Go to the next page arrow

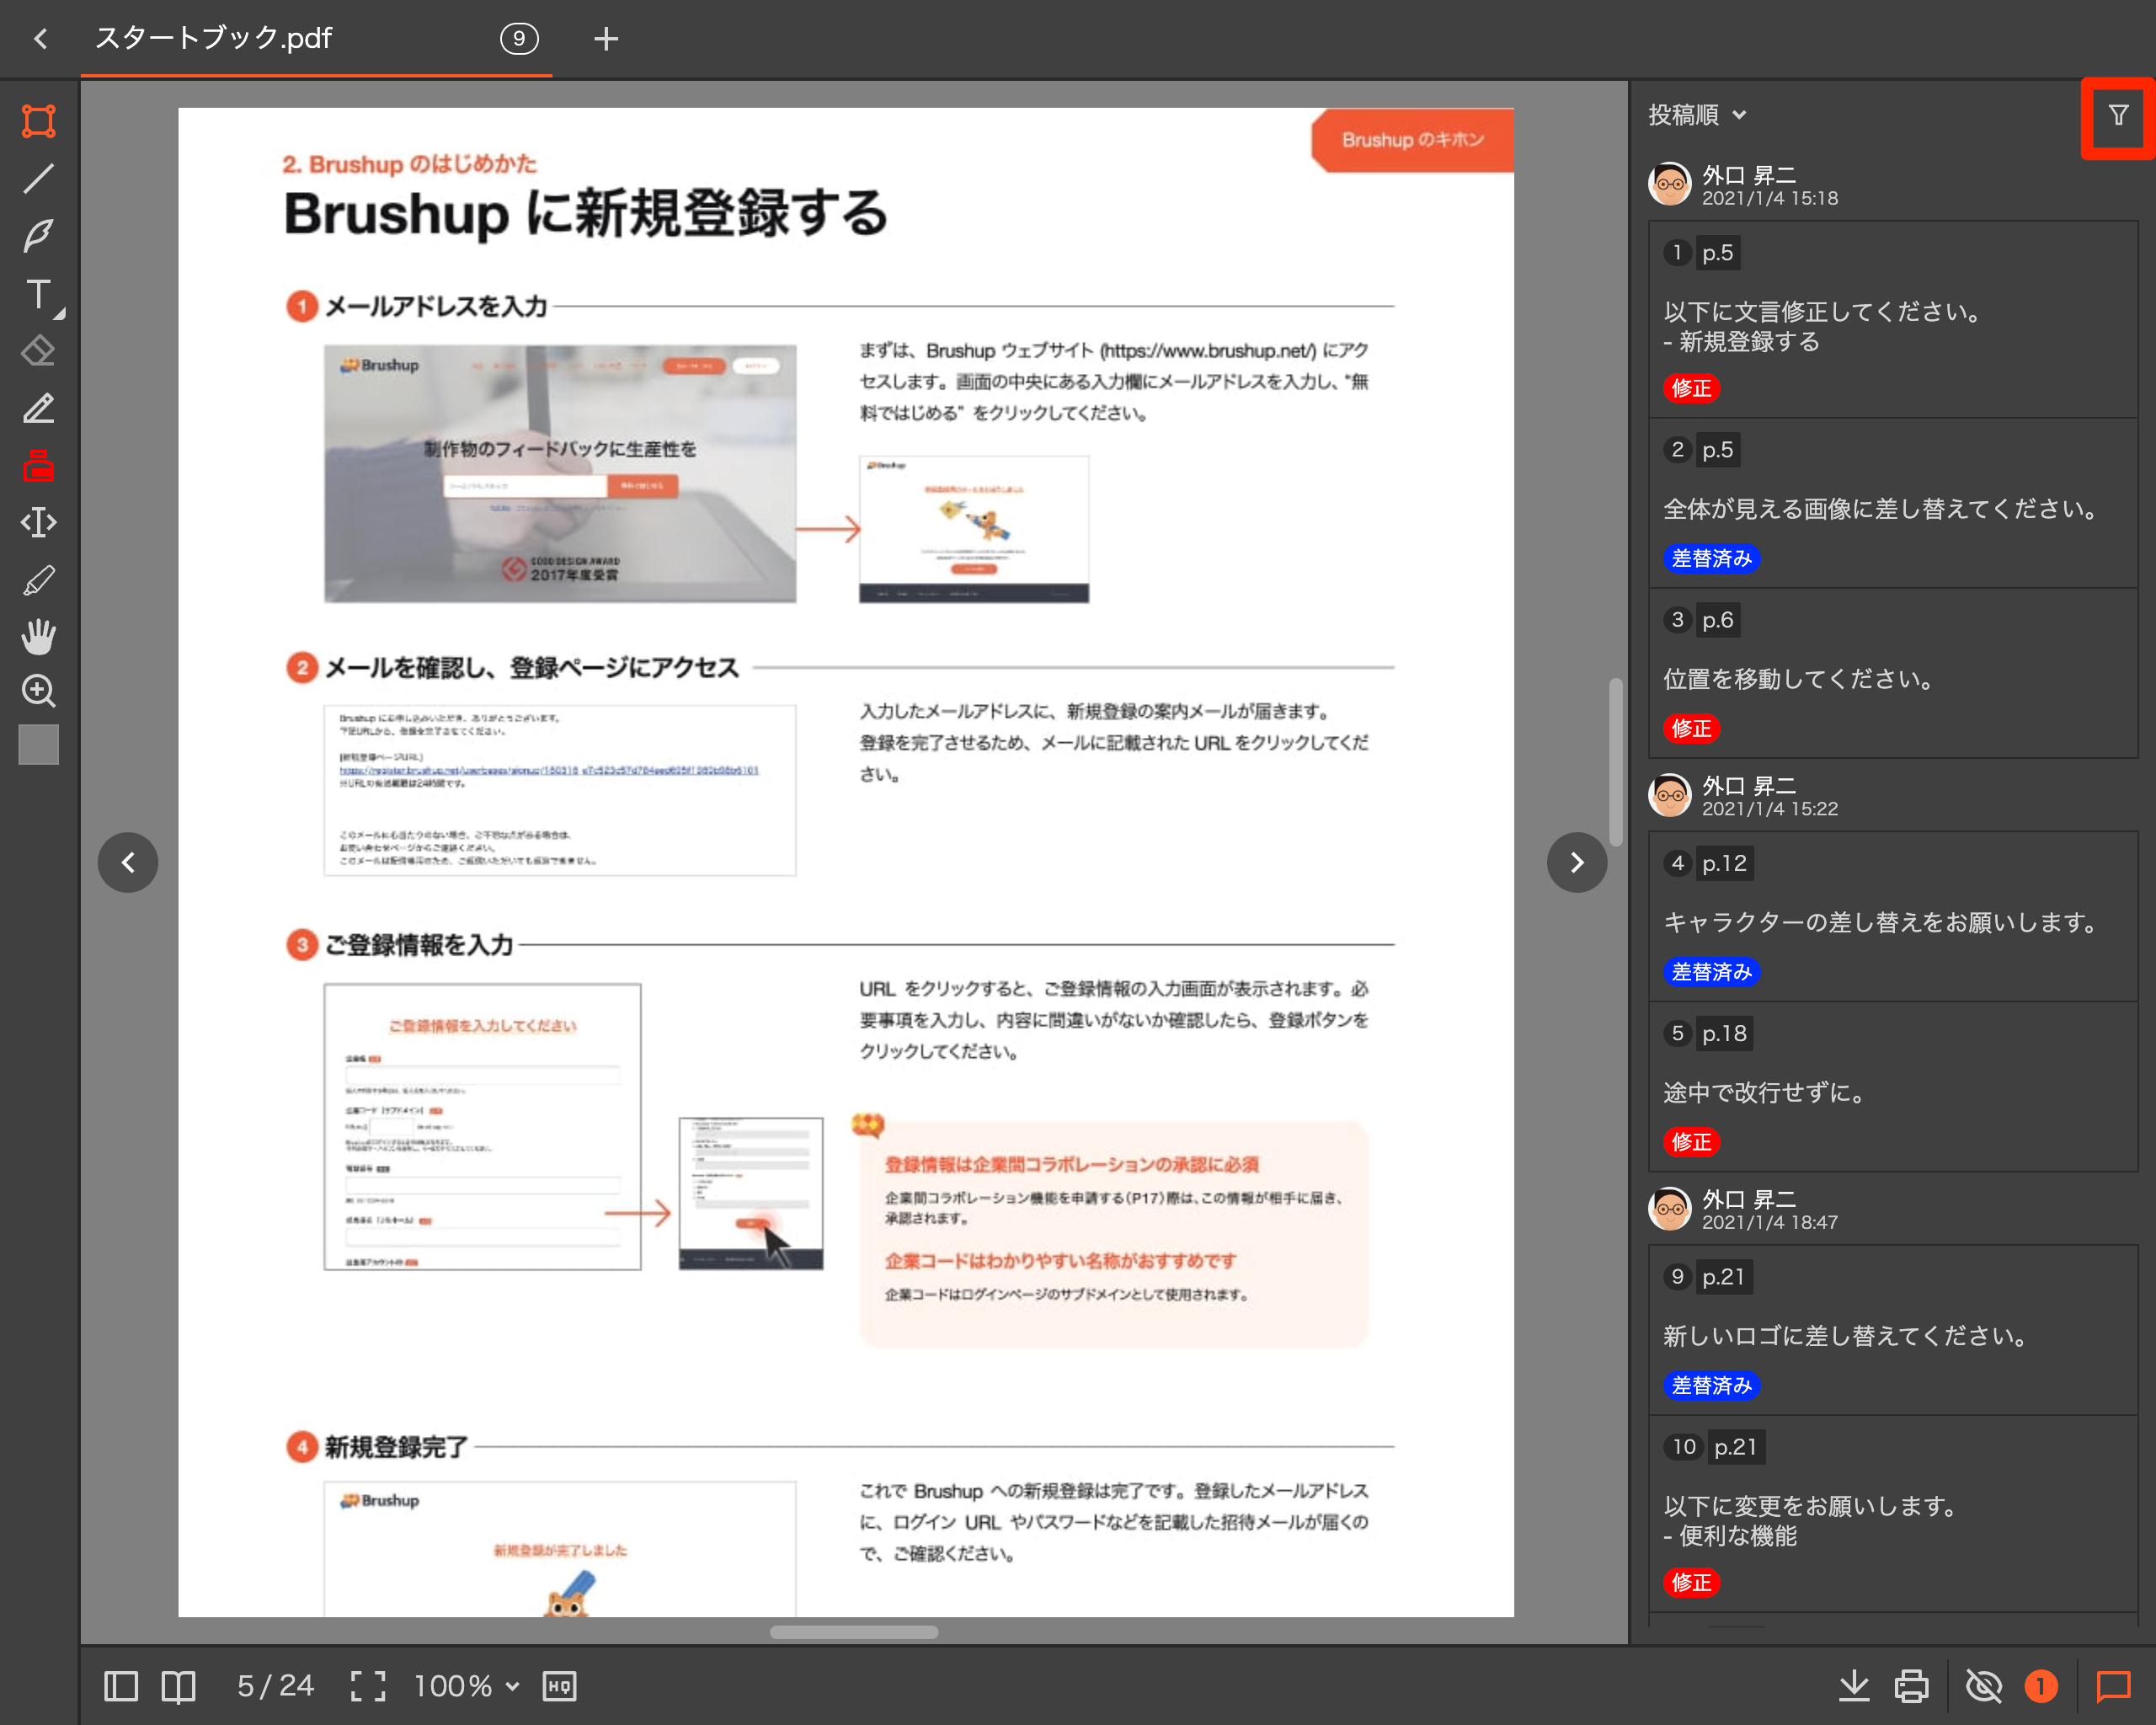(1577, 862)
